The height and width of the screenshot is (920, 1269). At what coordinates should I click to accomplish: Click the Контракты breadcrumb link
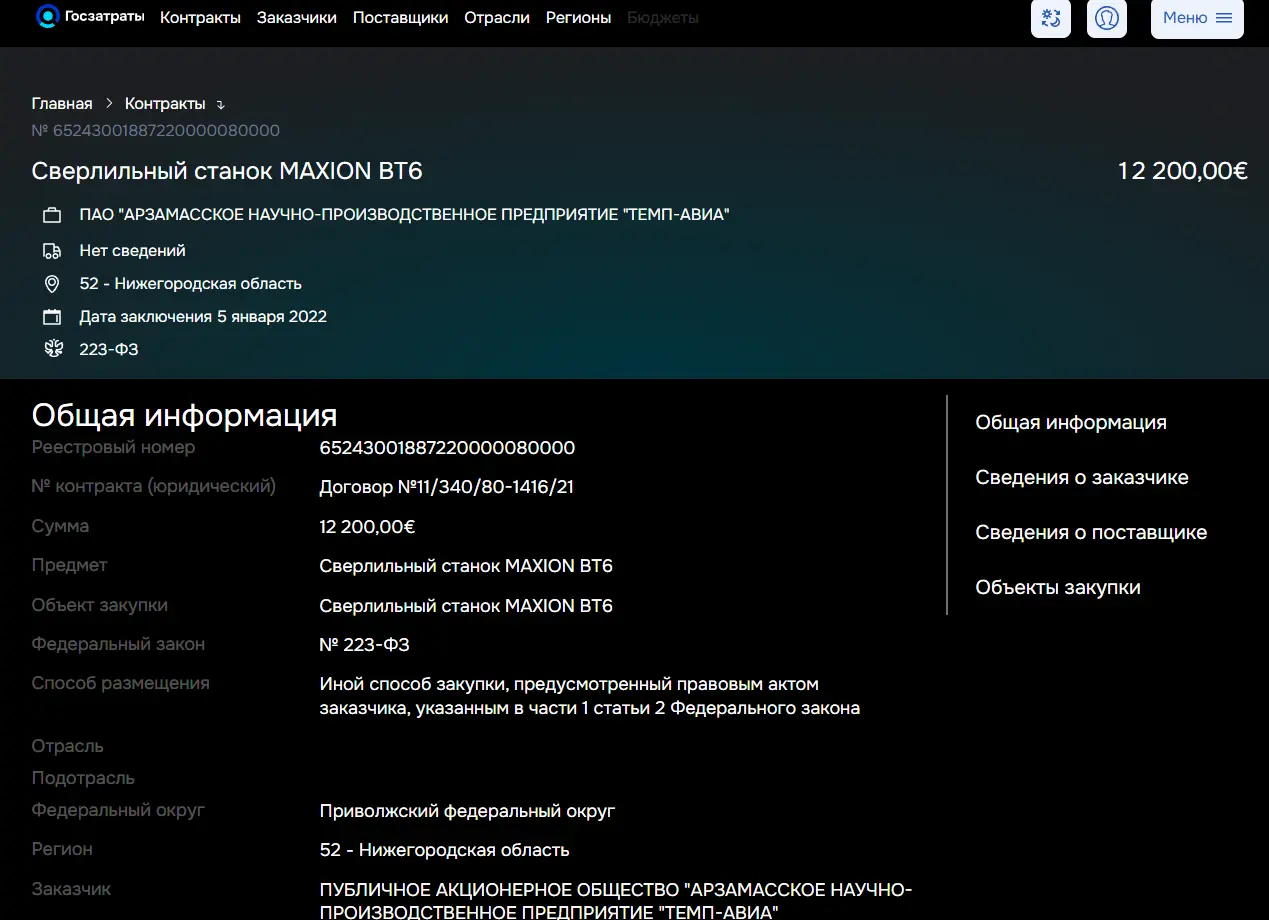pyautogui.click(x=165, y=104)
